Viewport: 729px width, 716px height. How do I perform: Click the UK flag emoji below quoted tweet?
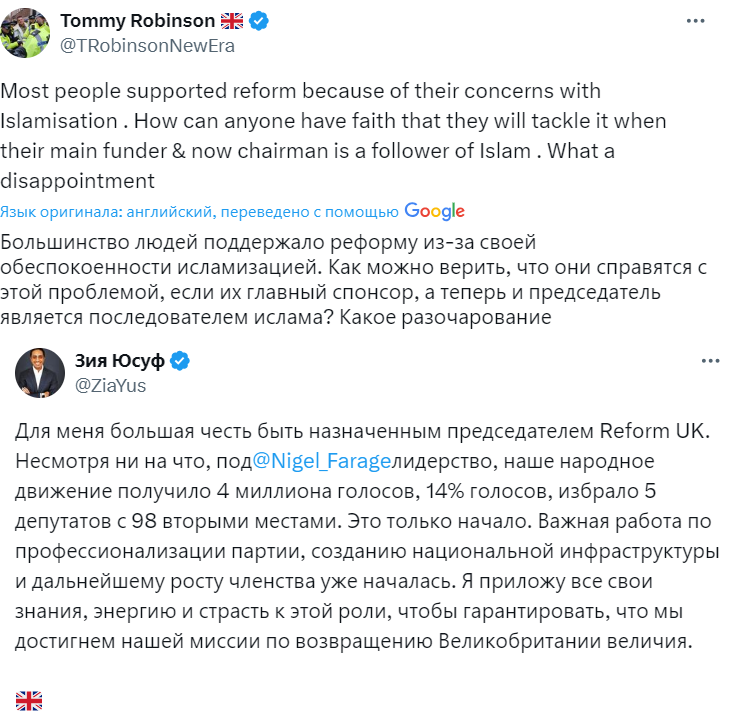29,701
